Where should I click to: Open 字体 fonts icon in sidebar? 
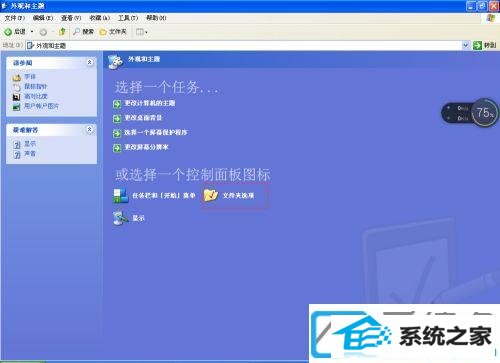point(17,77)
